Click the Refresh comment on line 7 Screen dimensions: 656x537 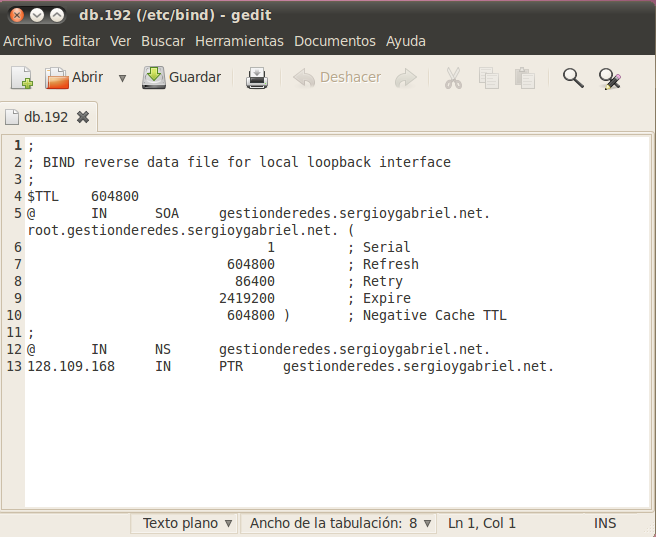click(383, 264)
